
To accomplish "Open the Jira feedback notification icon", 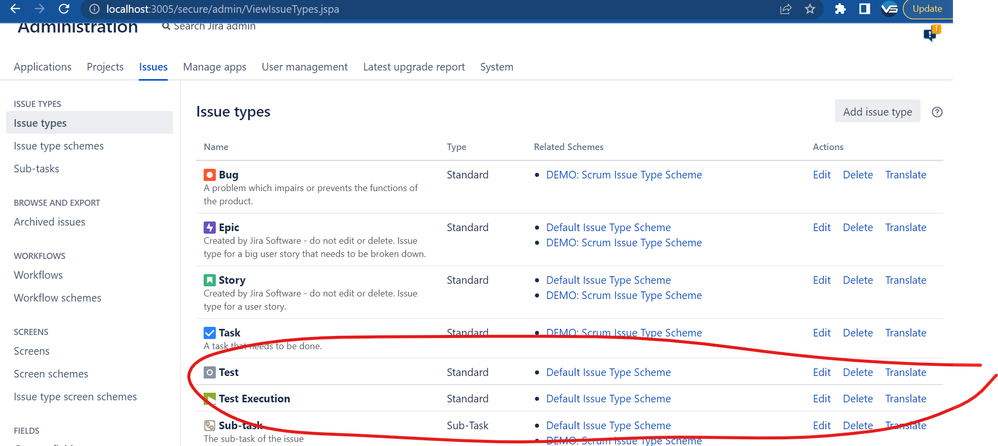I will click(932, 33).
